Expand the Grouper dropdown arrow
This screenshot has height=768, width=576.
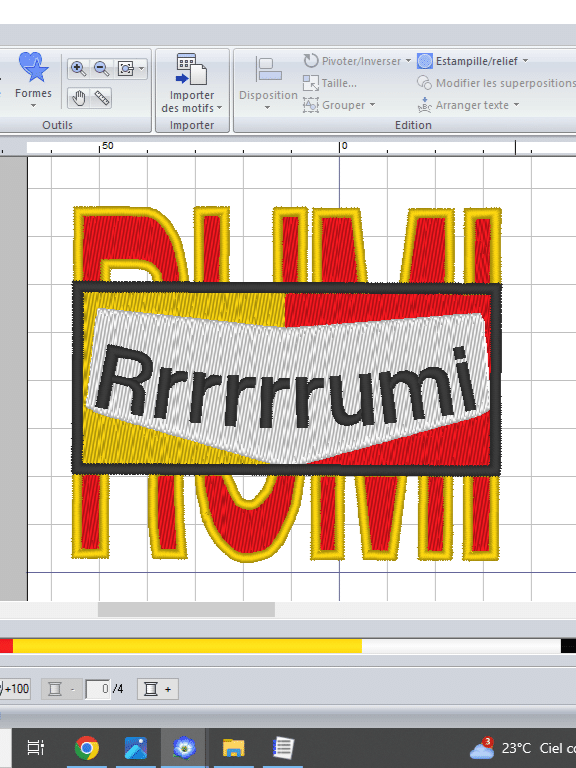click(372, 105)
